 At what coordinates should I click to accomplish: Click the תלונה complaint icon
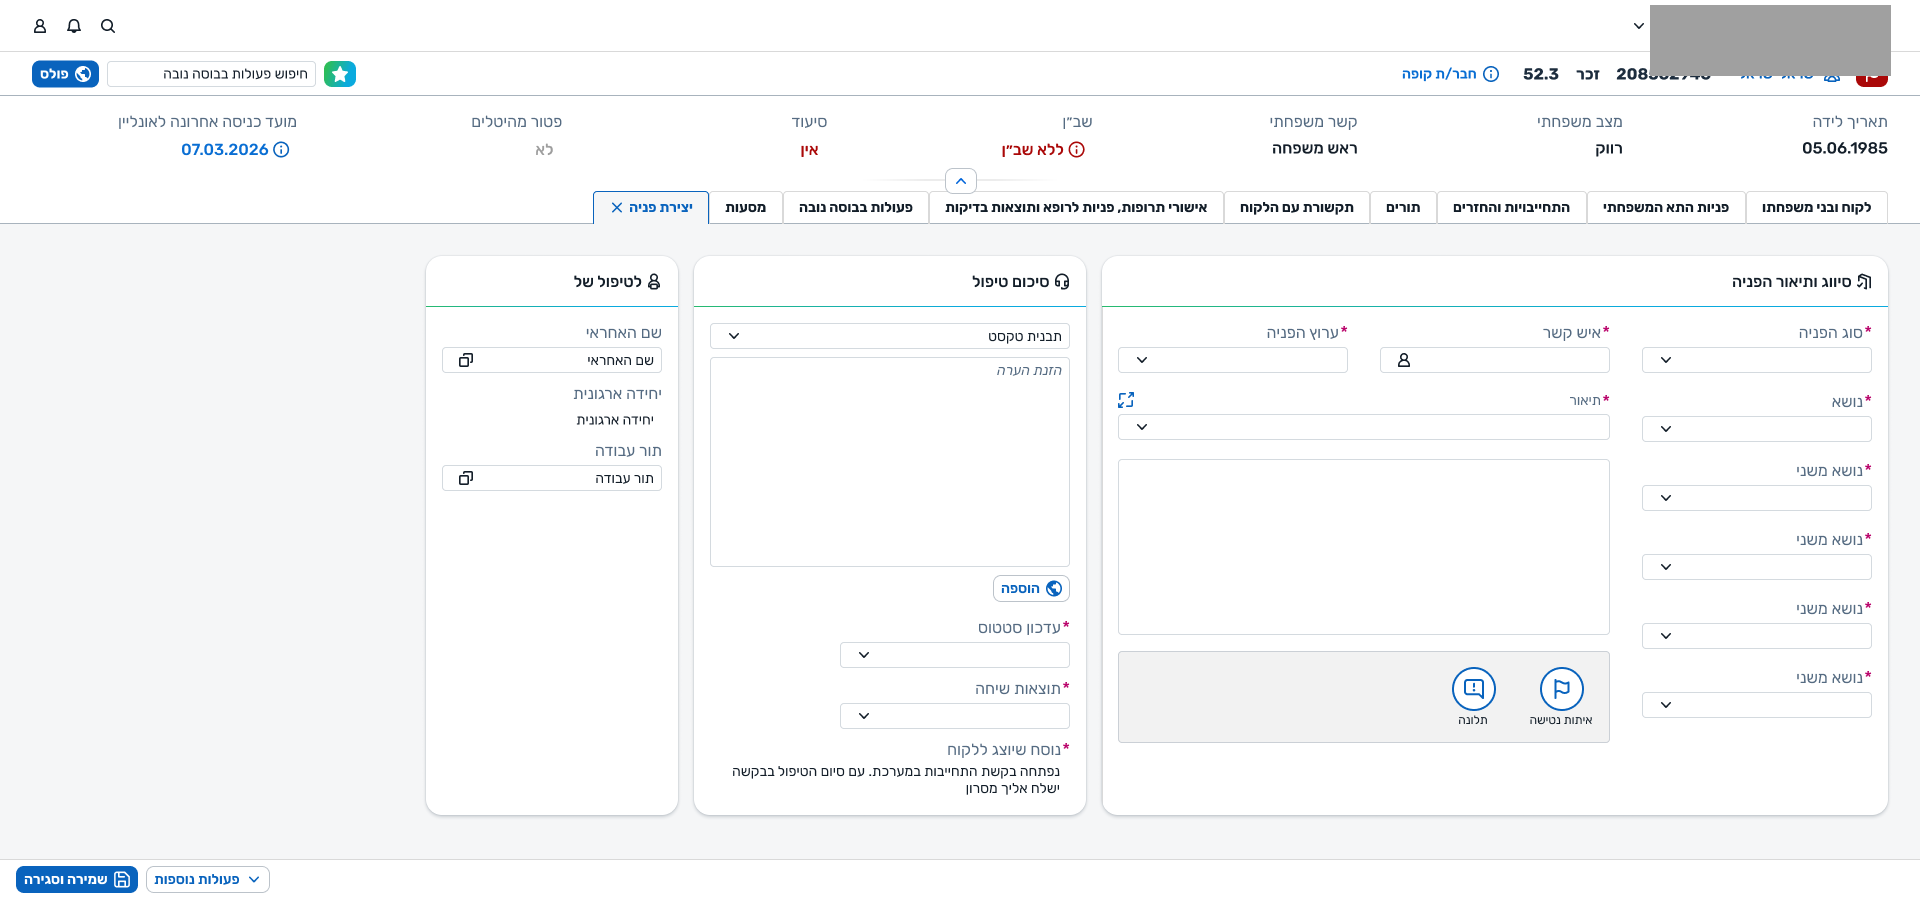coord(1473,689)
